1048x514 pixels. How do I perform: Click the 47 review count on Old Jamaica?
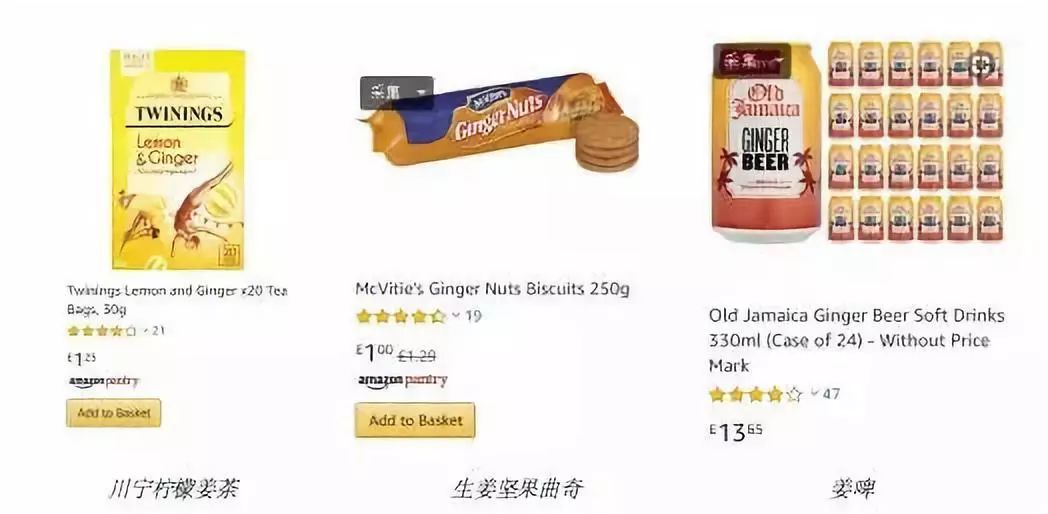pos(831,394)
